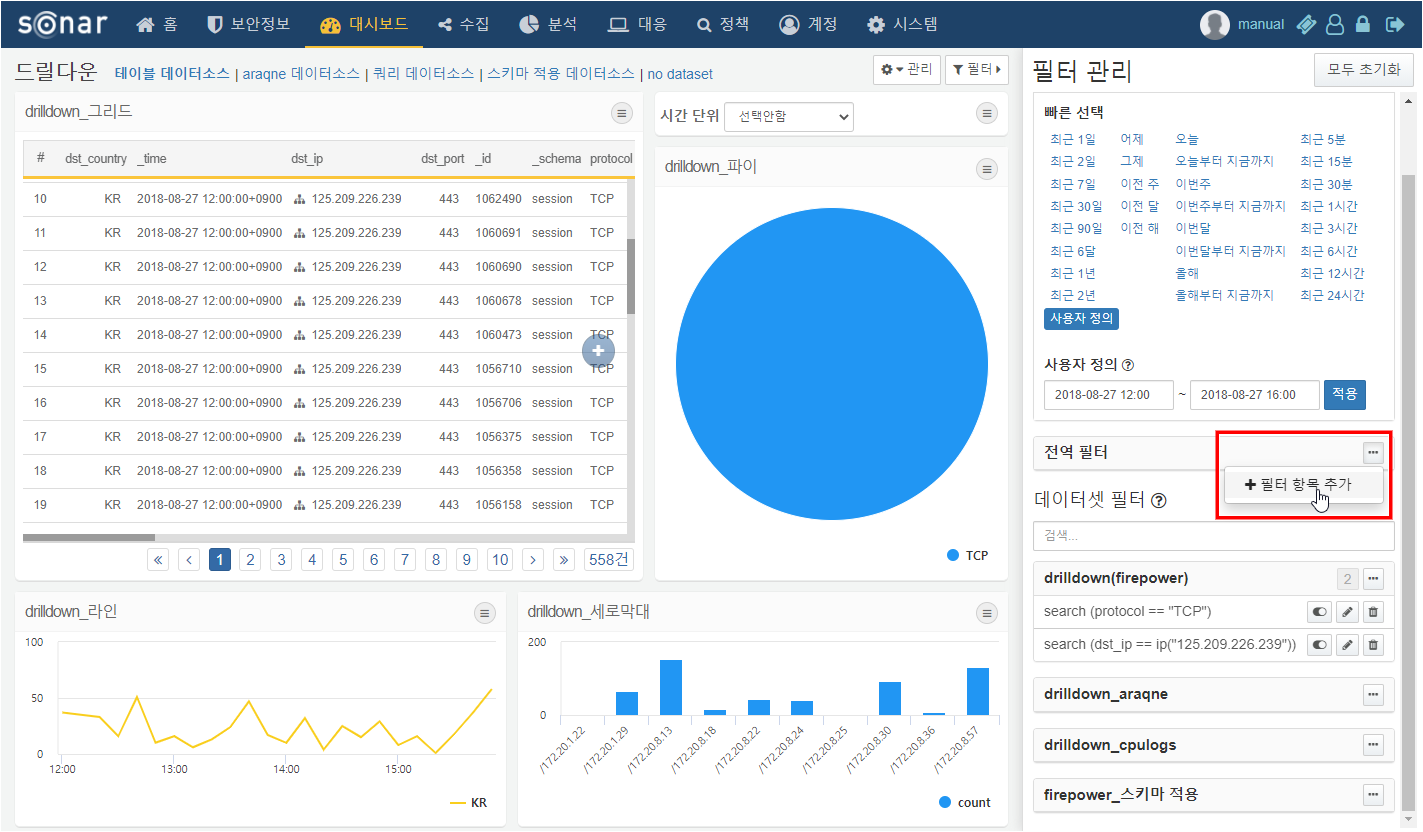Collapse the 필터 panel button
This screenshot has height=832, width=1423.
[x=976, y=69]
